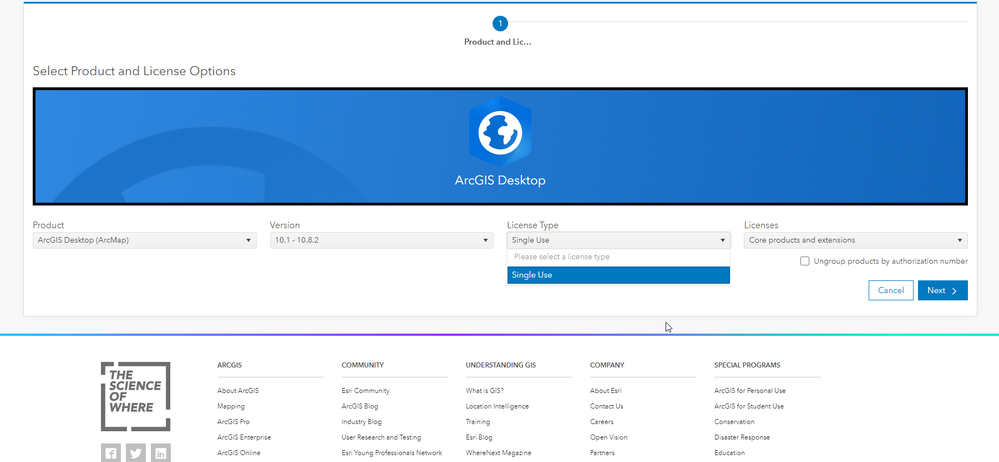Open Disaster Response footer link
Screen dimensions: 999x462
point(742,438)
